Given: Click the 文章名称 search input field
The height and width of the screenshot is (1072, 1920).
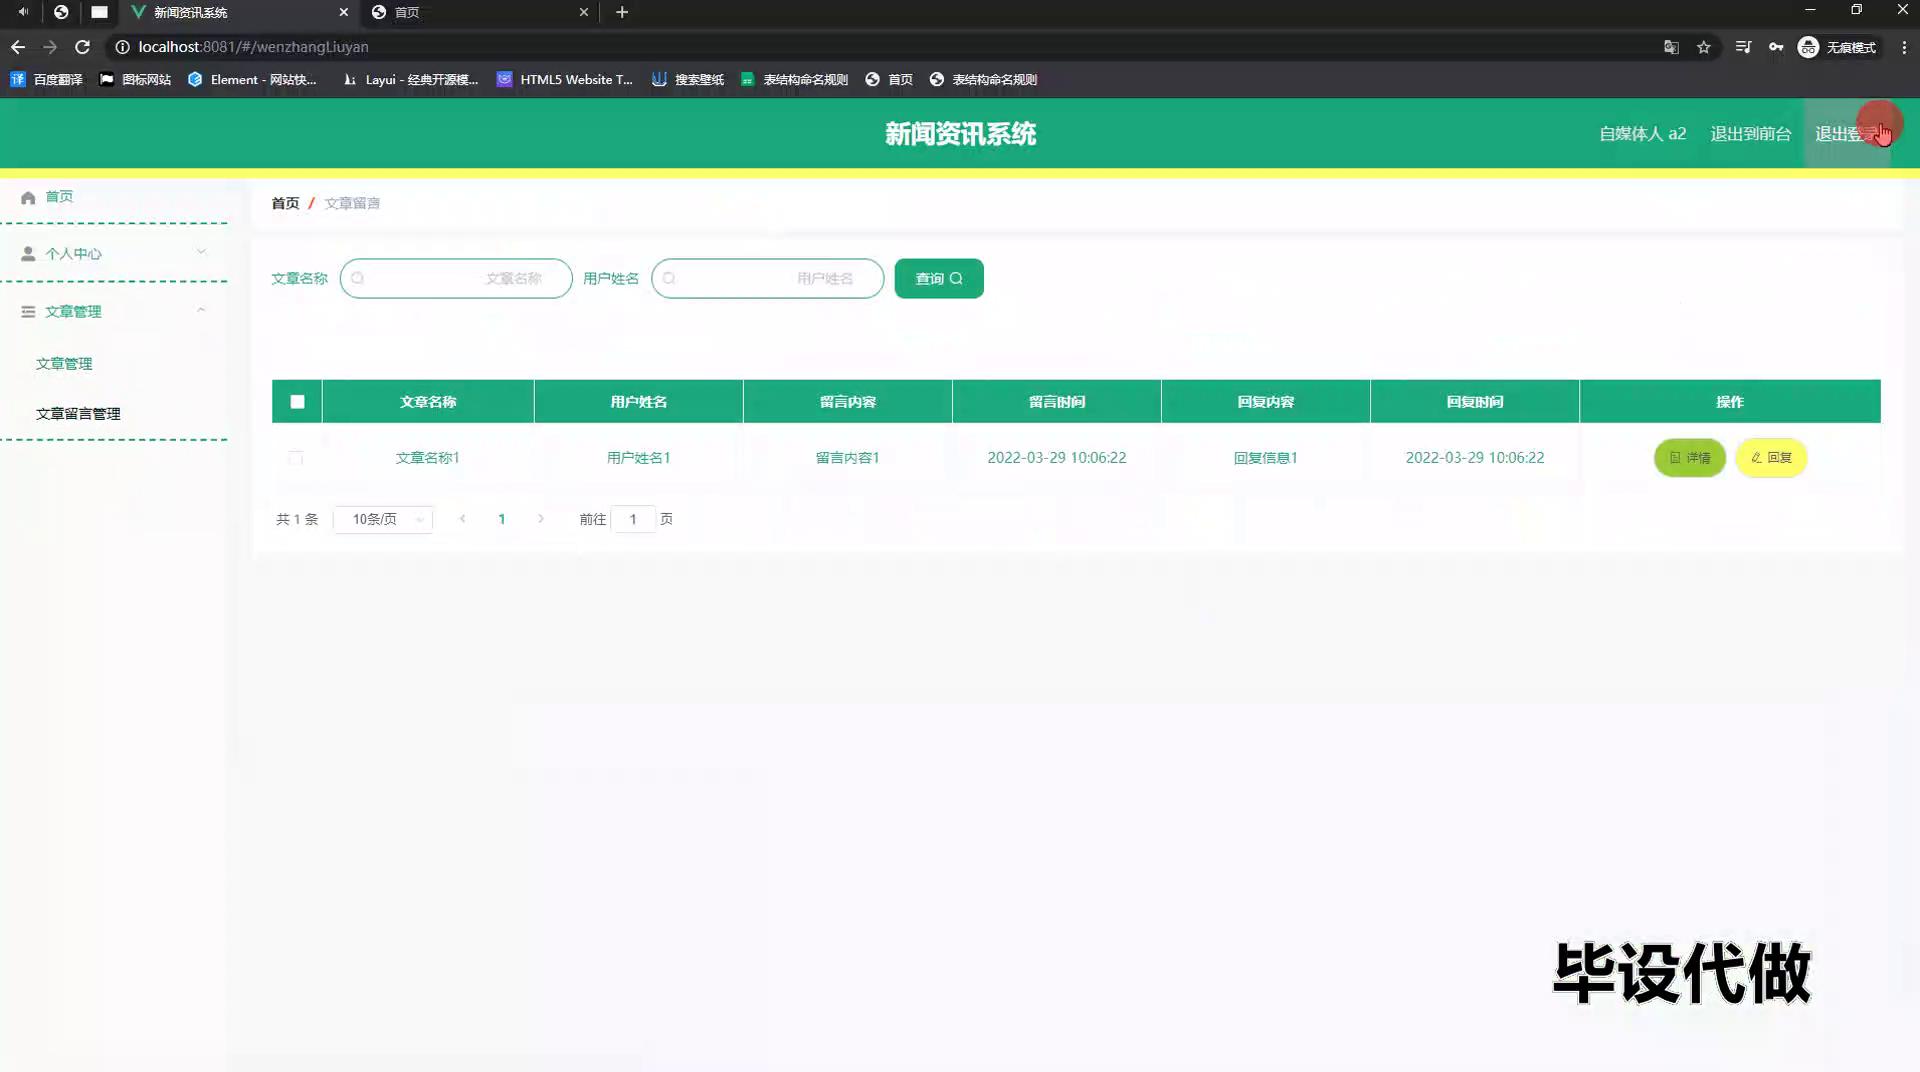Looking at the screenshot, I should tap(456, 279).
